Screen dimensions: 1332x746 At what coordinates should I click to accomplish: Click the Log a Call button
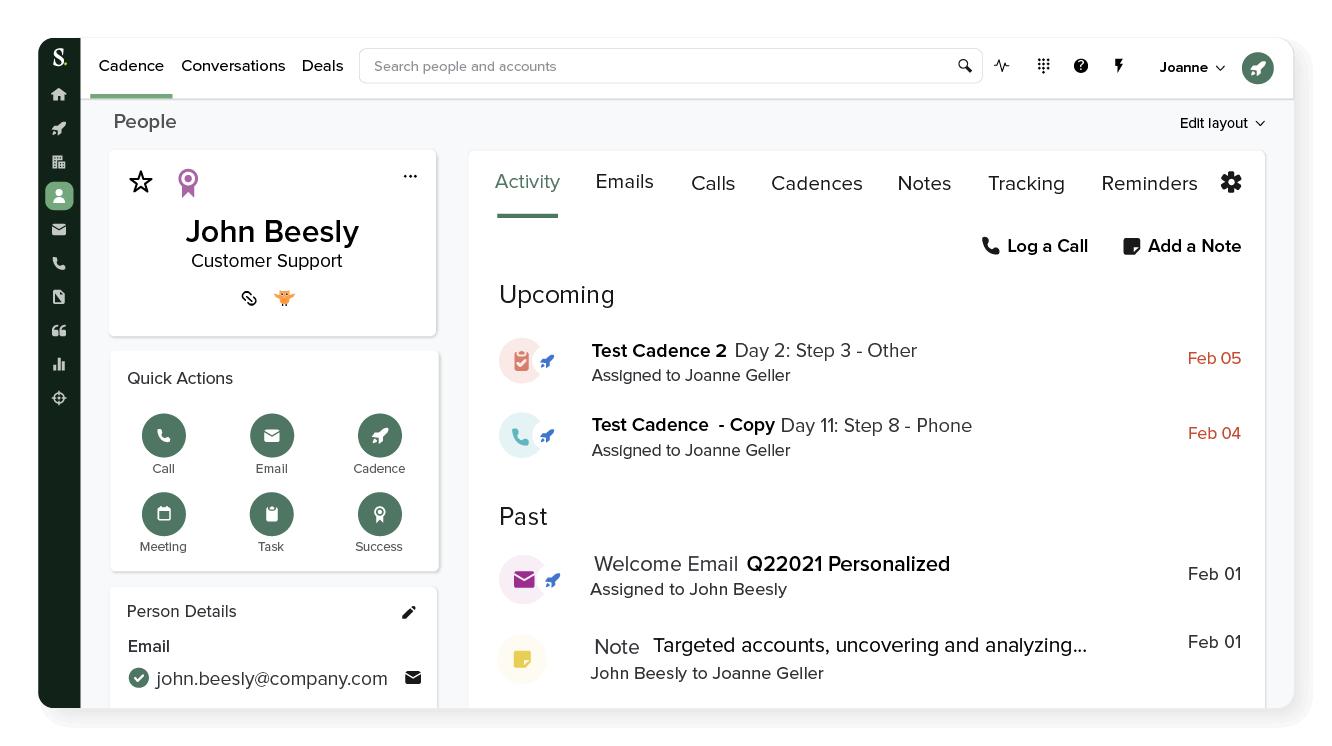[x=1035, y=245]
